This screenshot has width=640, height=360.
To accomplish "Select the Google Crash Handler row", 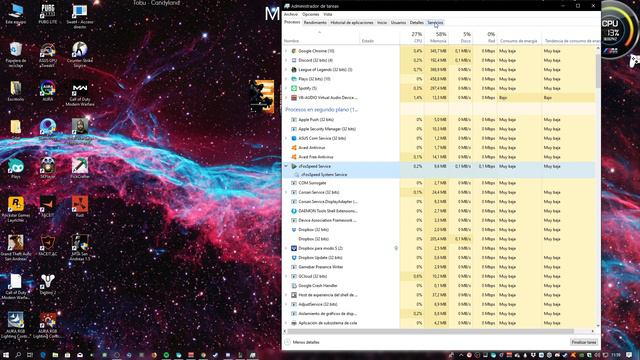I will click(x=439, y=286).
